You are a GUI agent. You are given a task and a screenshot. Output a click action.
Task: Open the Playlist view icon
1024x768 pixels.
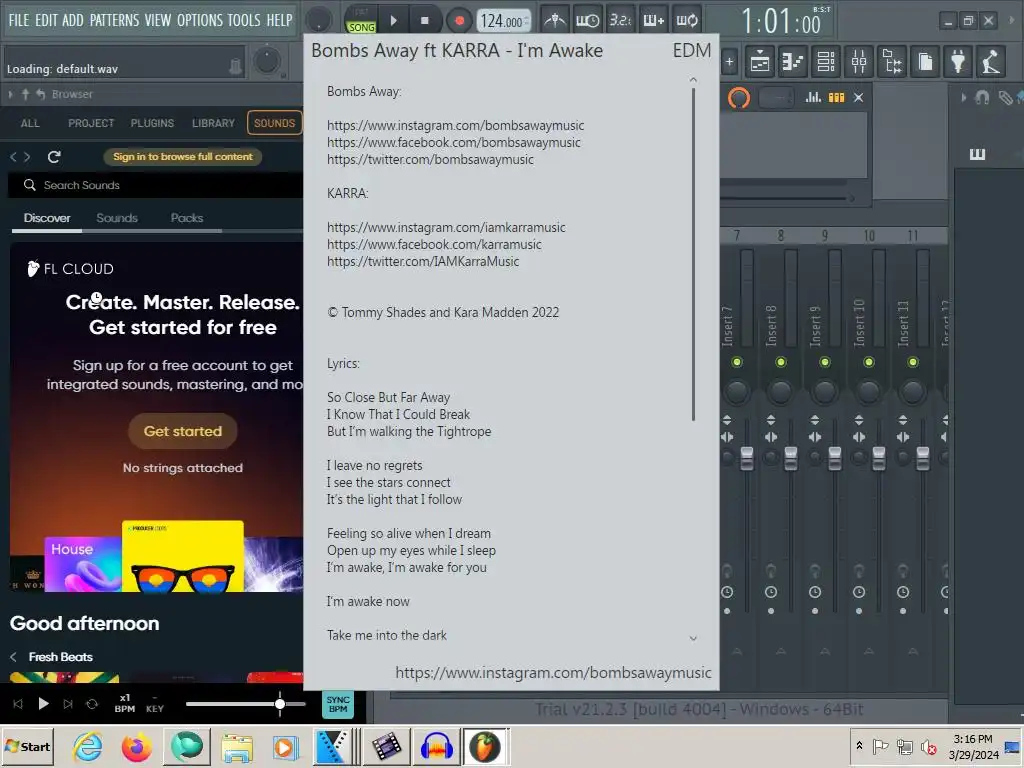(x=760, y=62)
